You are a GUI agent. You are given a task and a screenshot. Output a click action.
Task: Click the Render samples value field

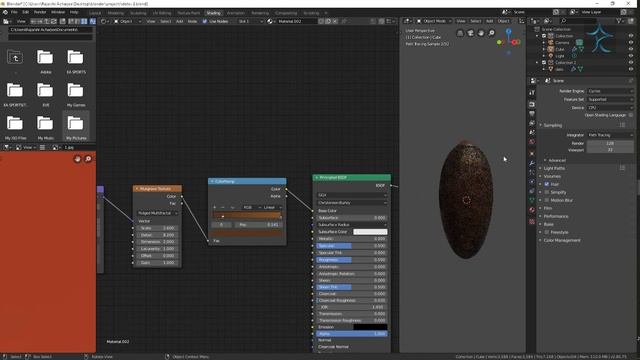coord(610,143)
